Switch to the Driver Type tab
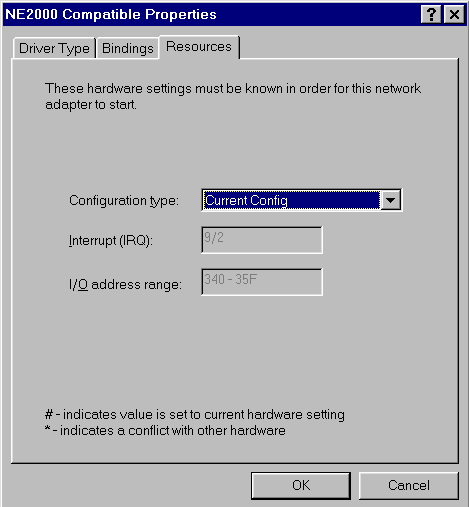Viewport: 469px width, 507px height. (x=54, y=48)
